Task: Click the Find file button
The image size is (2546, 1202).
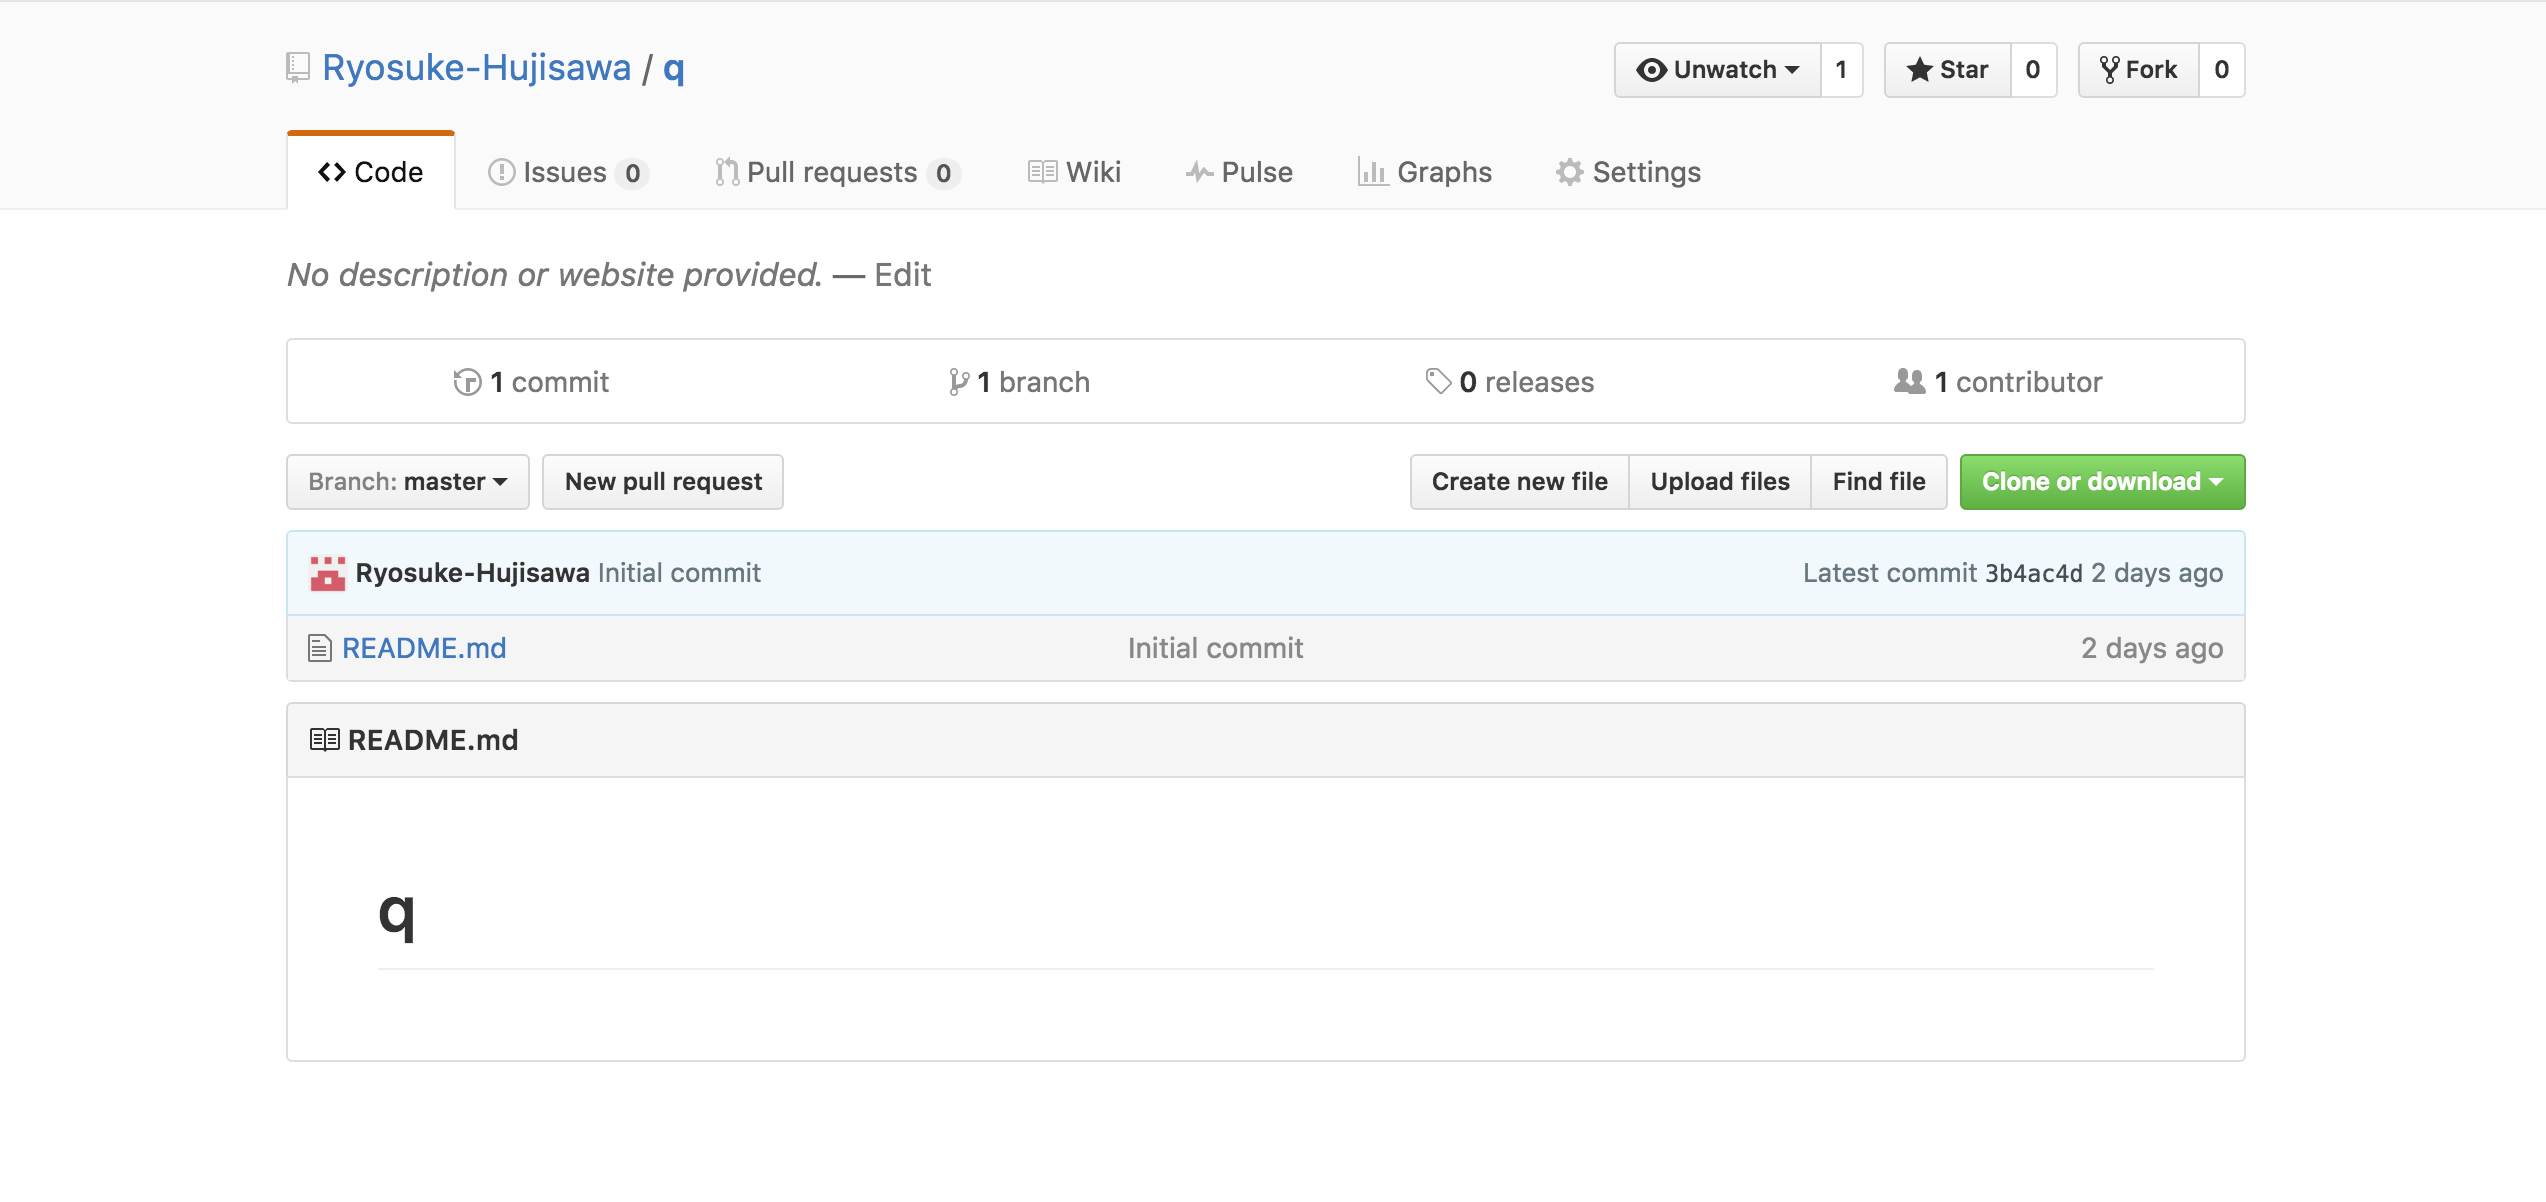Action: tap(1879, 482)
